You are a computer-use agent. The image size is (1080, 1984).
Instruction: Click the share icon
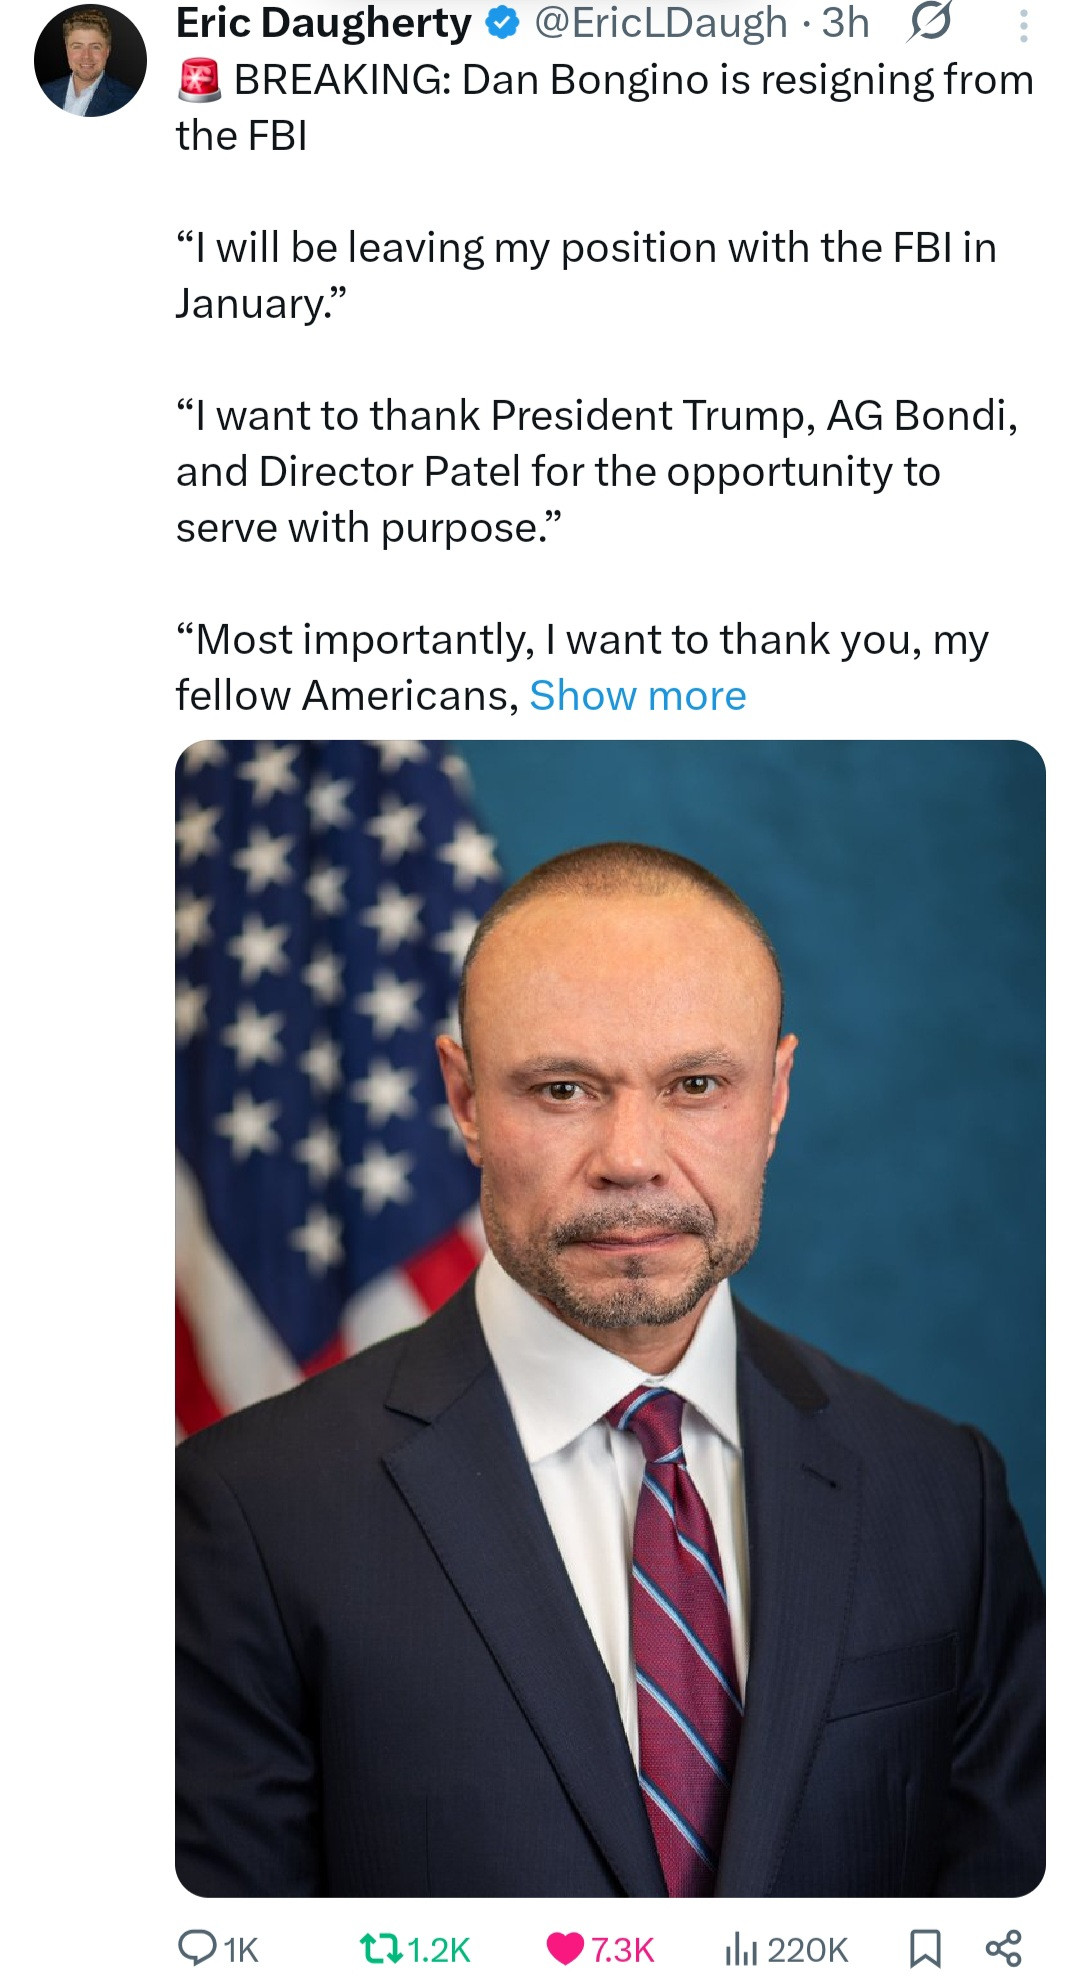tap(1003, 1948)
